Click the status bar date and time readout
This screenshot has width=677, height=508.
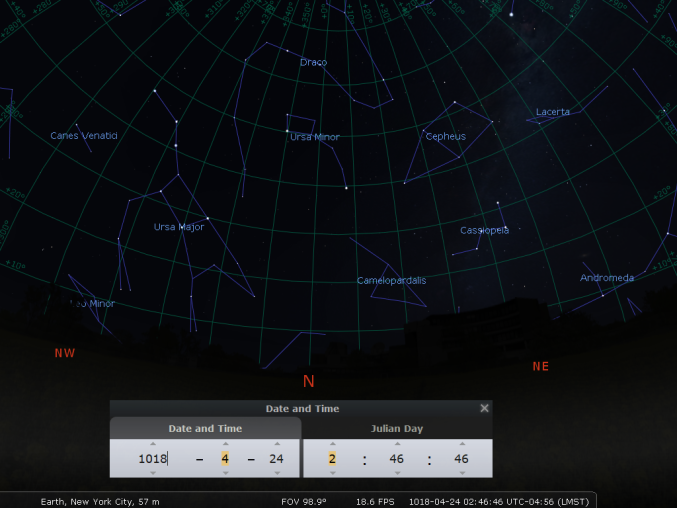click(x=499, y=502)
